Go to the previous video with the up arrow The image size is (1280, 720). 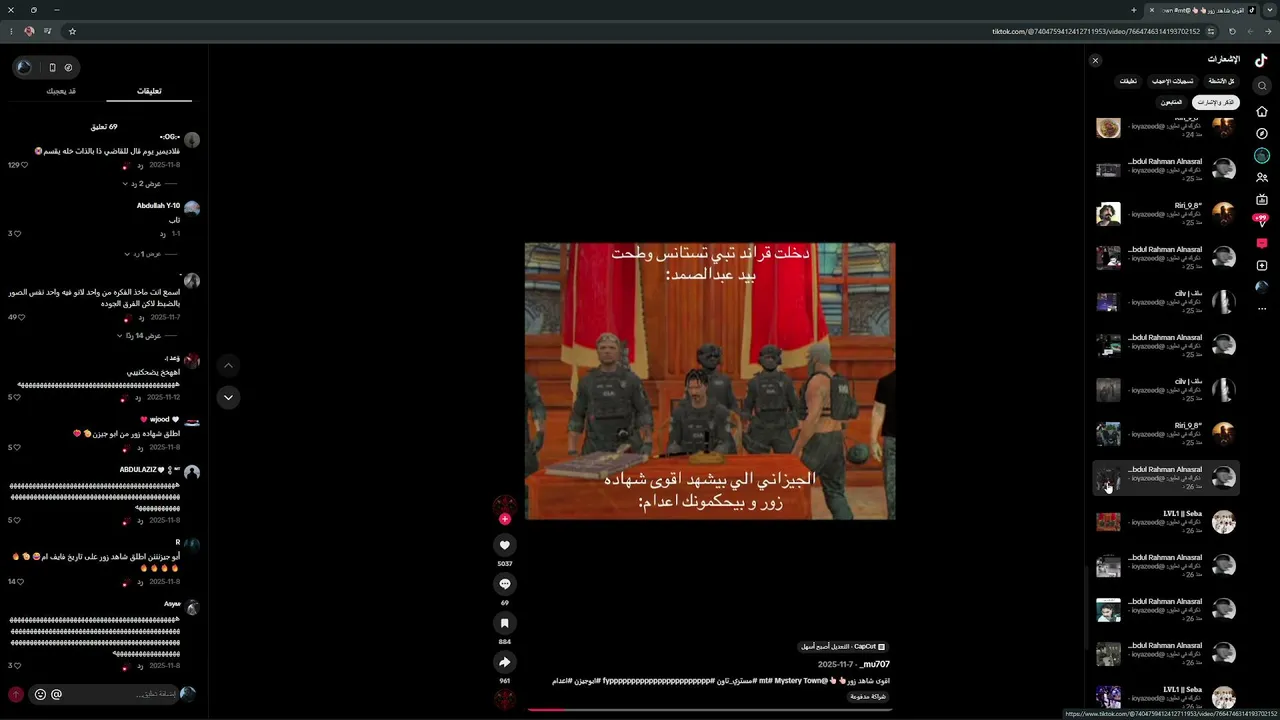point(228,365)
